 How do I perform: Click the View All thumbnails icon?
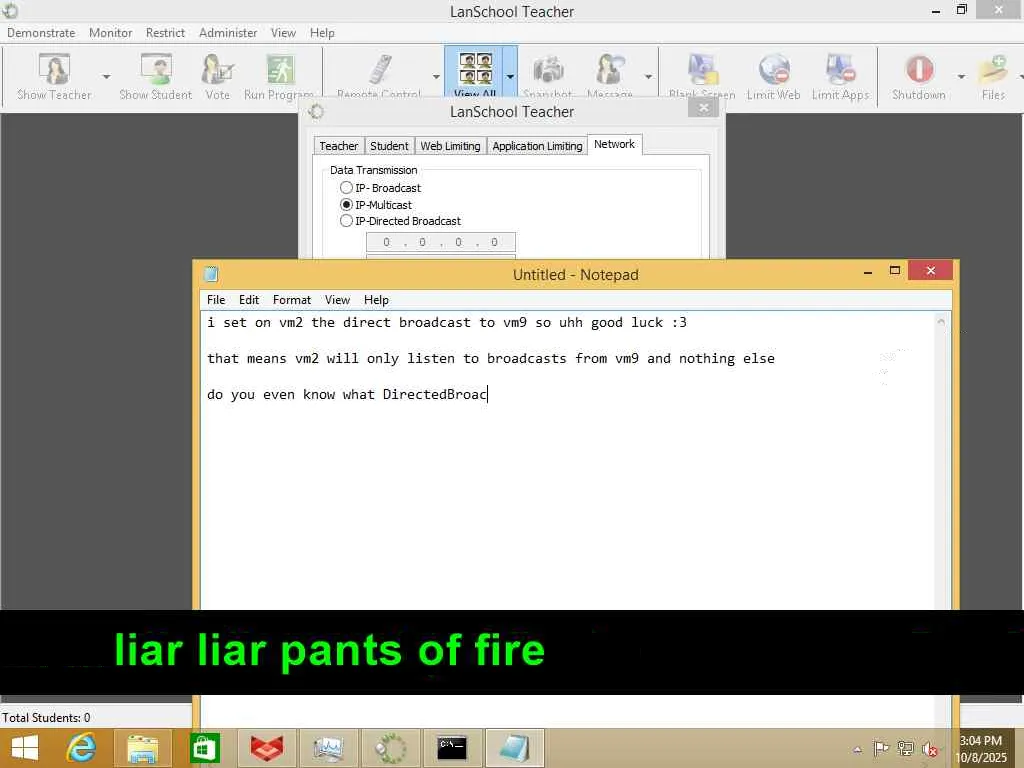[475, 72]
